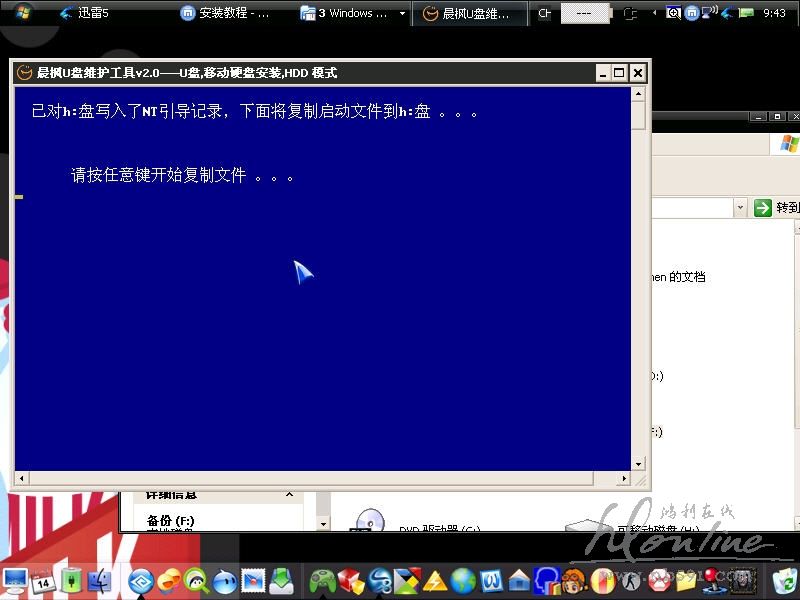Launch the blue W document dock icon

tap(491, 582)
